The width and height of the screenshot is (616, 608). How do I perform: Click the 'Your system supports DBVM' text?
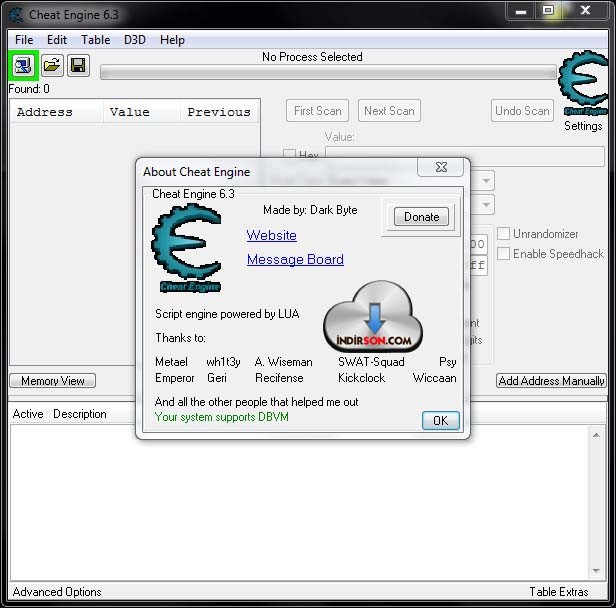[222, 417]
